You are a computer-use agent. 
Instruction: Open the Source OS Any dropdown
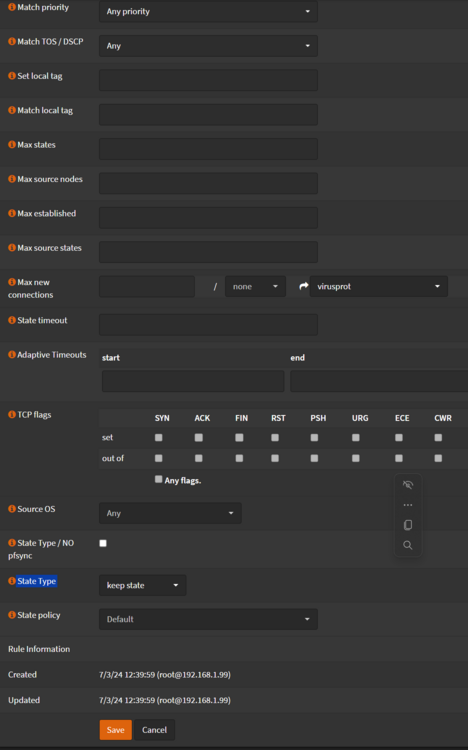pyautogui.click(x=170, y=513)
